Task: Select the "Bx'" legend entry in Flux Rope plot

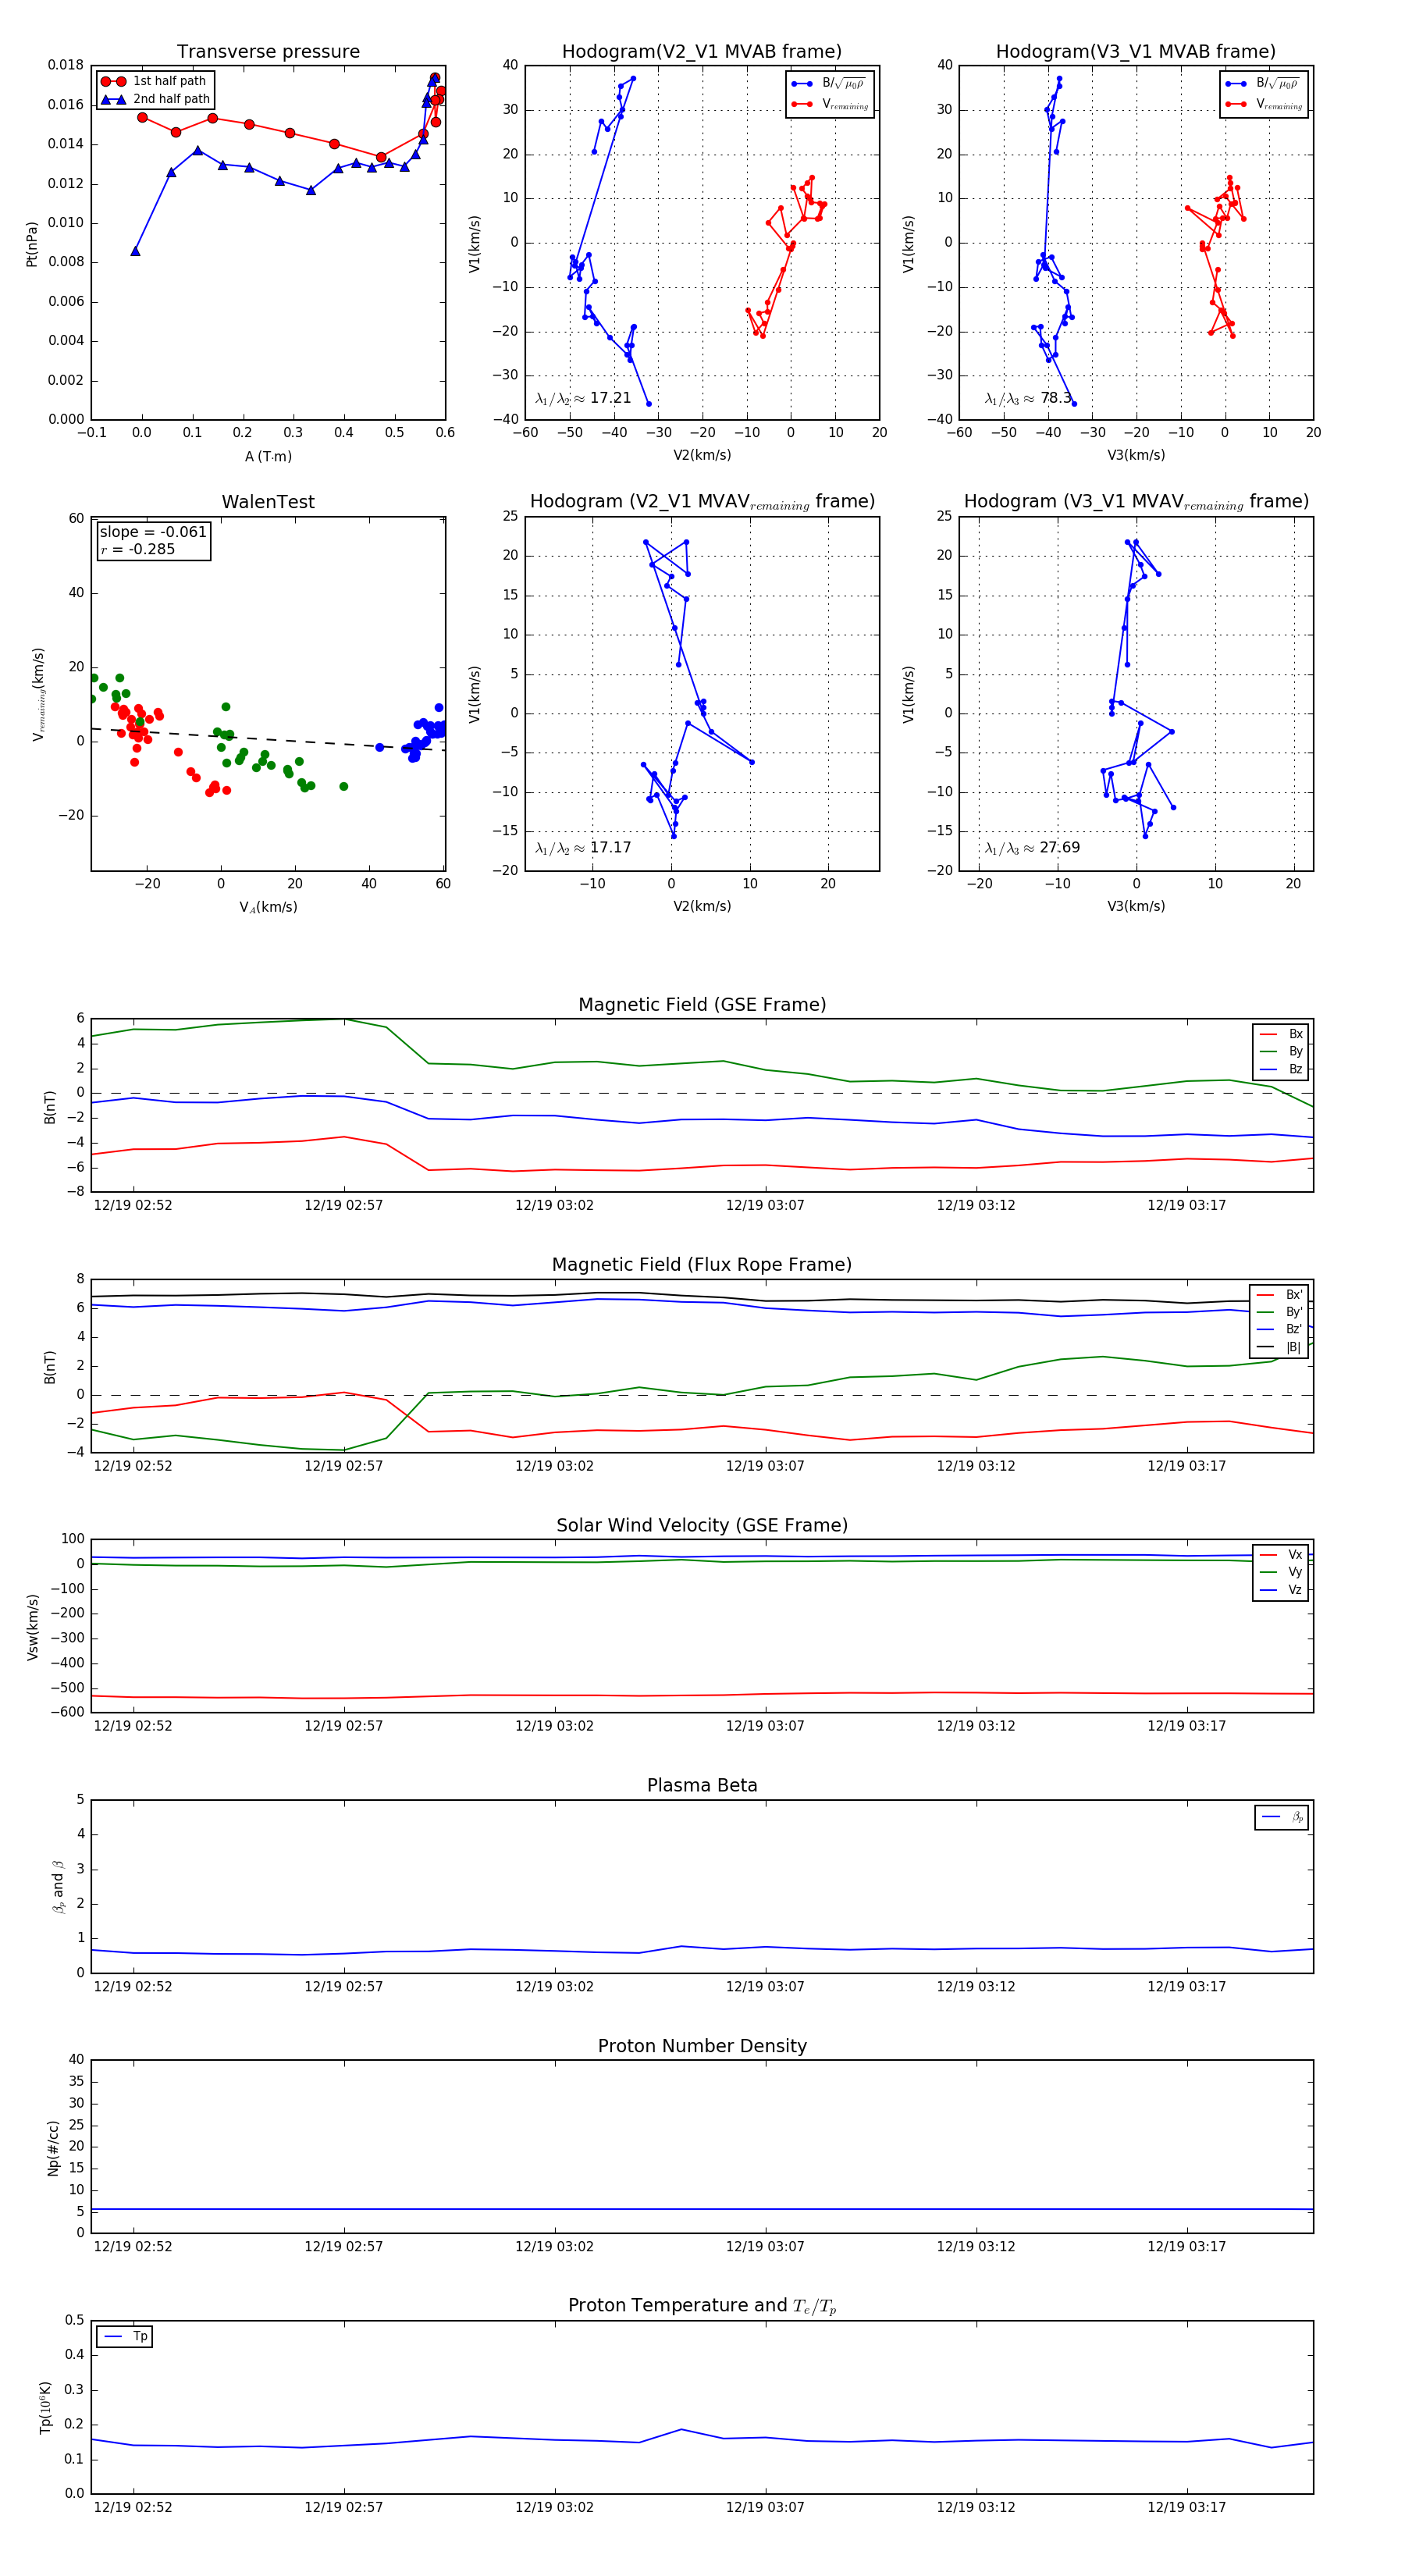Action: (x=1279, y=1294)
